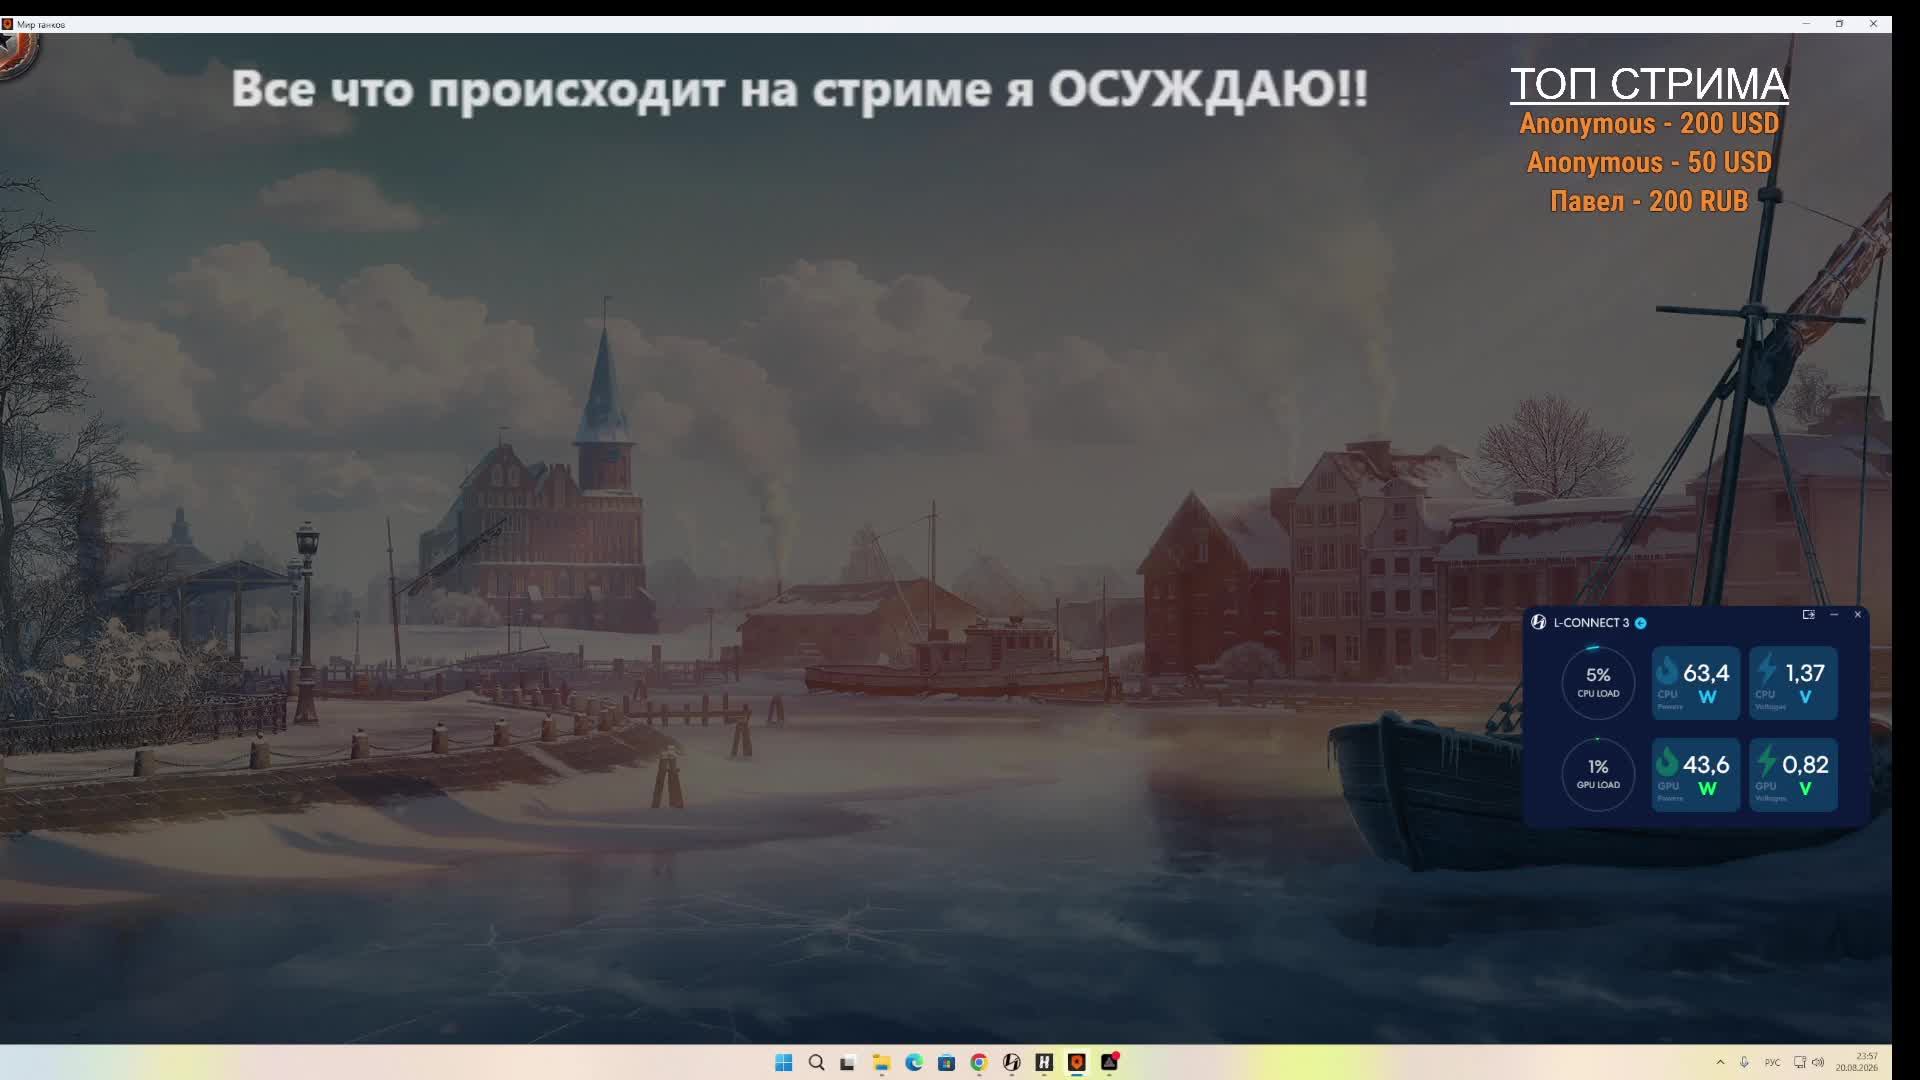Open Task View from the taskbar
This screenshot has width=1920, height=1080.
click(x=848, y=1062)
